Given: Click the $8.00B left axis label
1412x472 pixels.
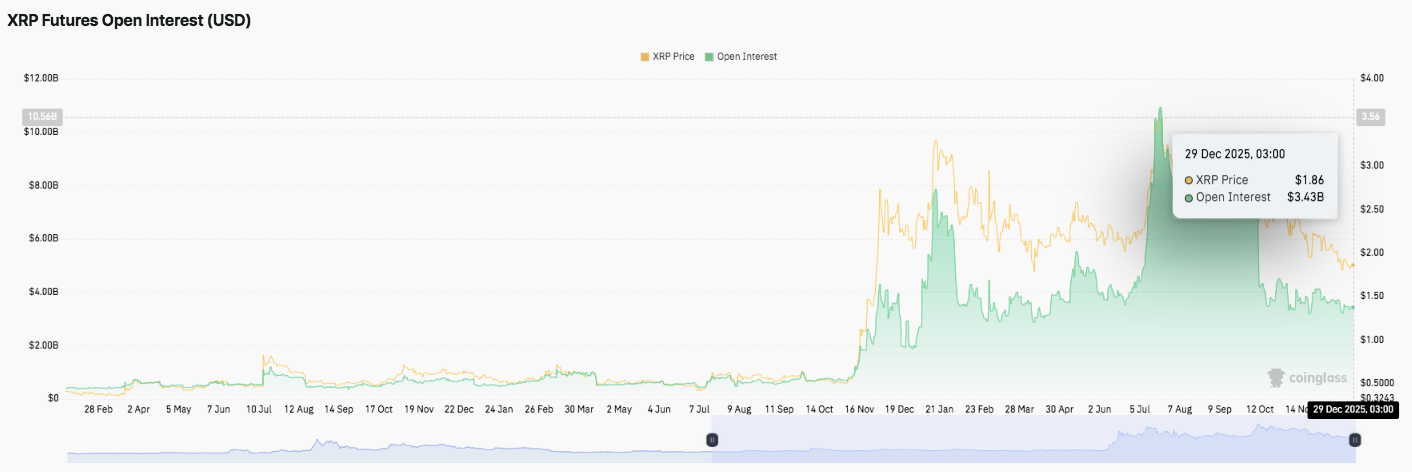Looking at the screenshot, I should (x=40, y=185).
